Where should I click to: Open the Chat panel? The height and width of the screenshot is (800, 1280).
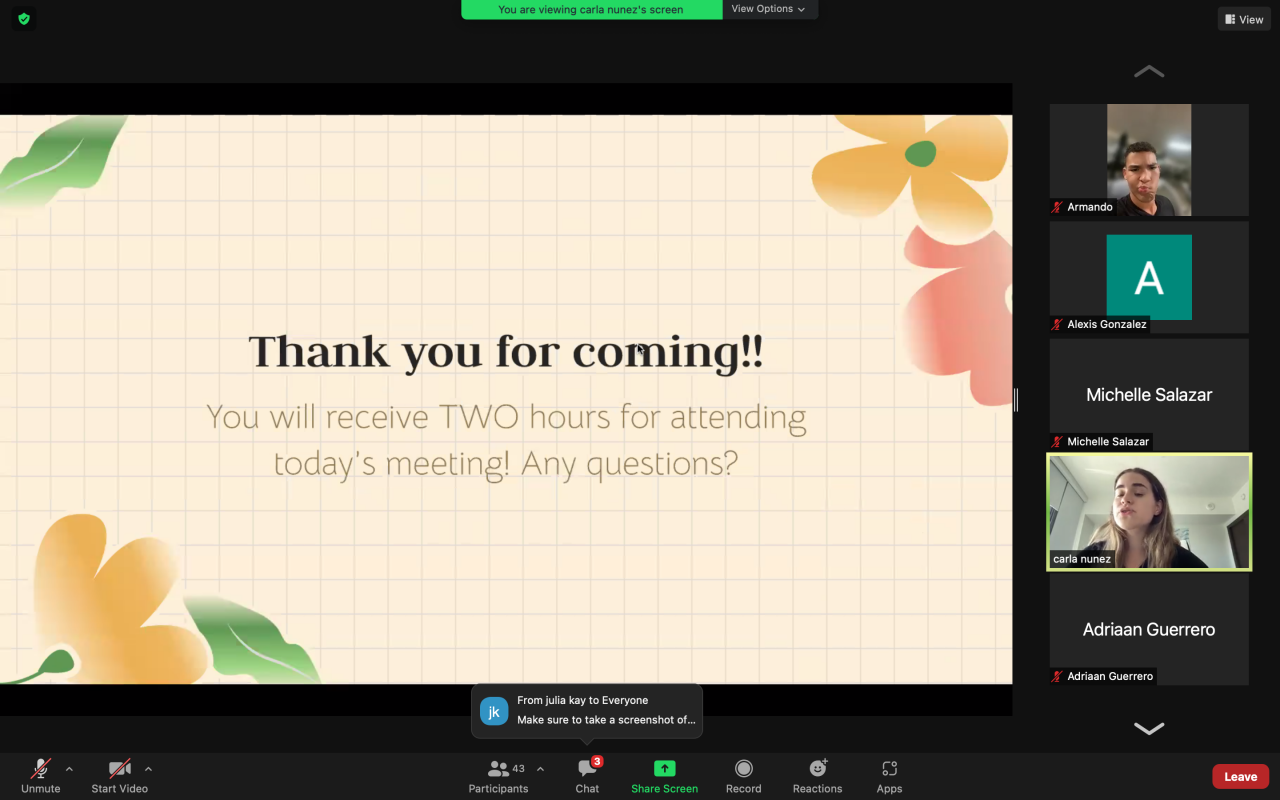pos(587,775)
